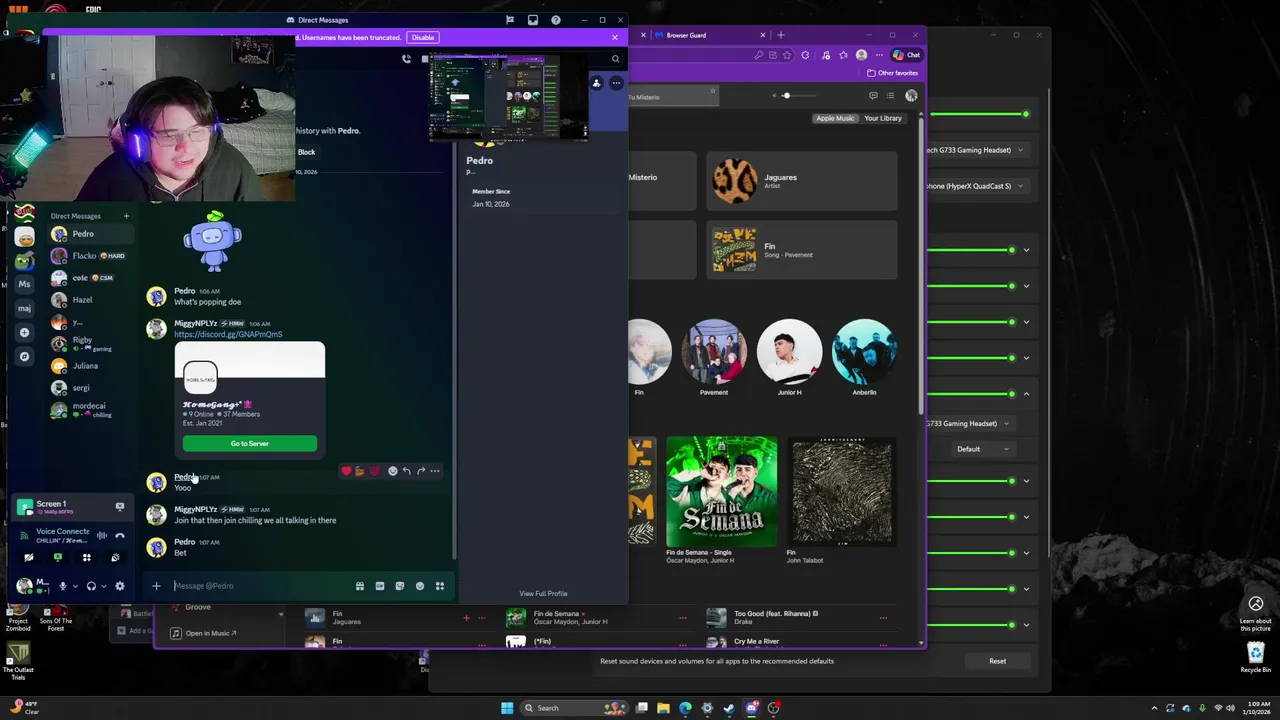Disconnect from the voice channel
The width and height of the screenshot is (1280, 720).
120,536
